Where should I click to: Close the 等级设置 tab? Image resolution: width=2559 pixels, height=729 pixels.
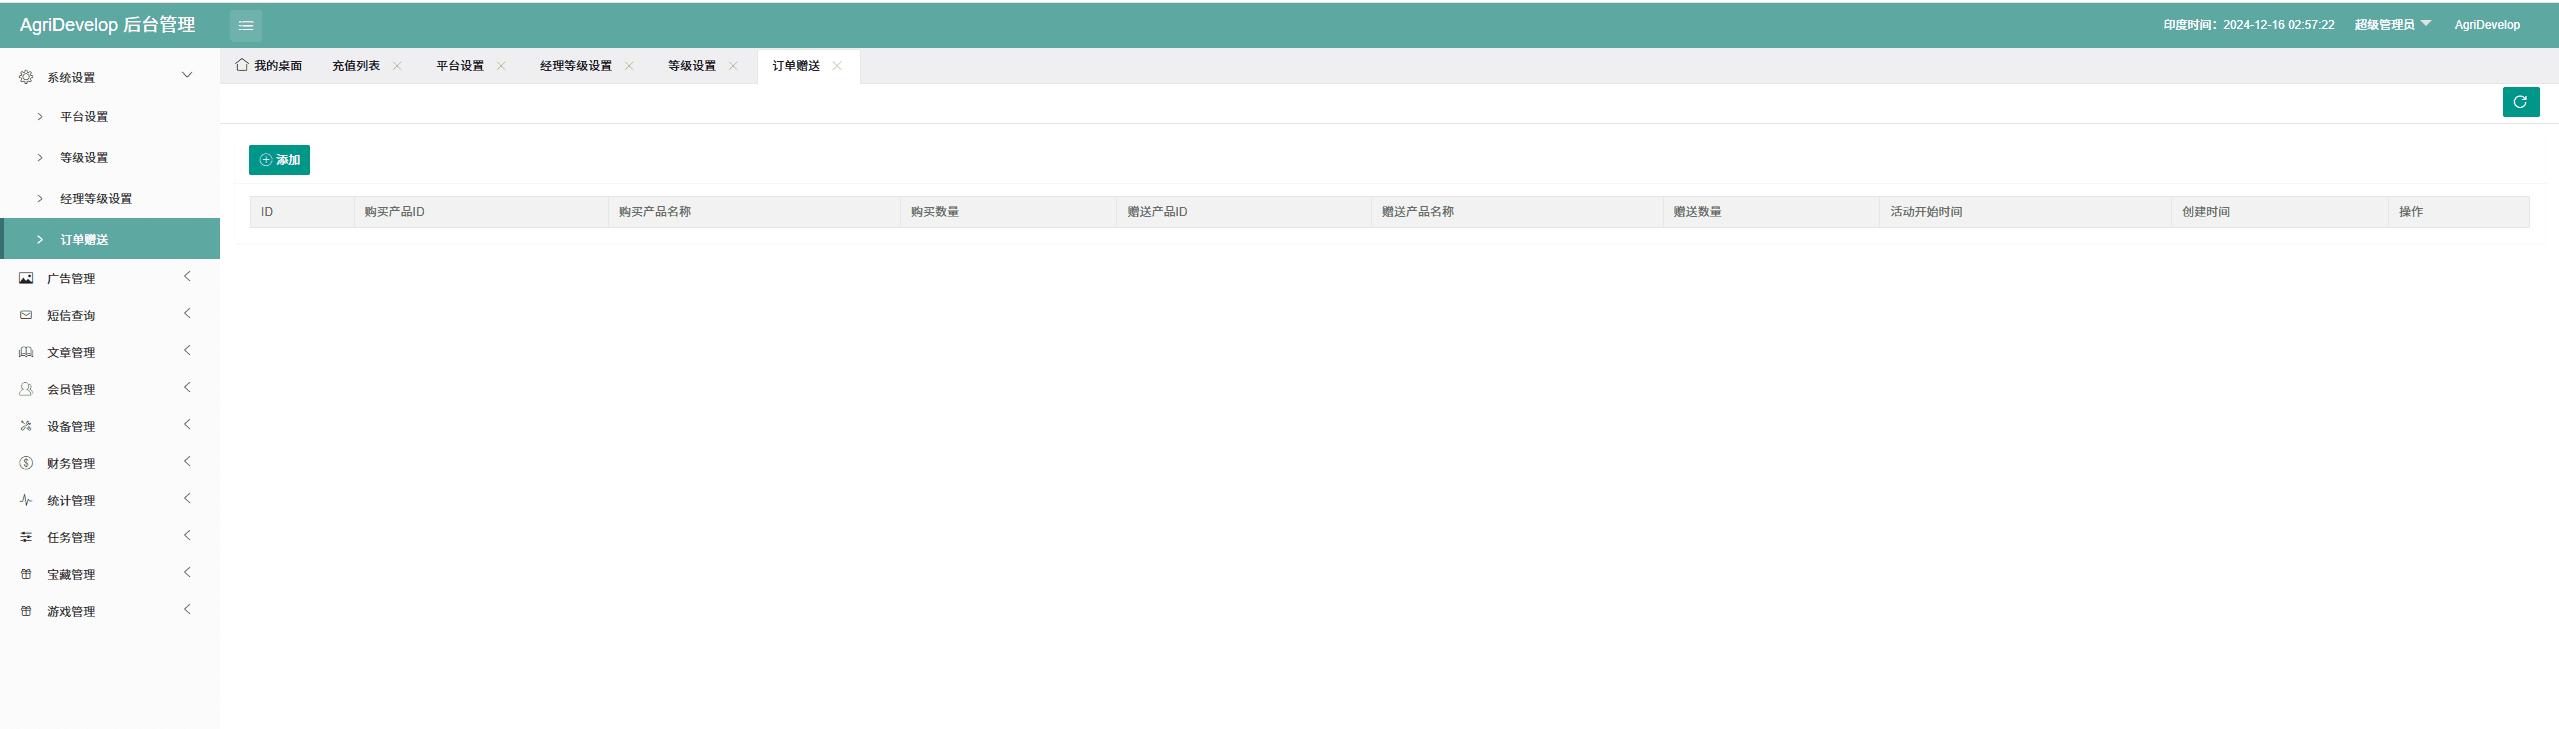coord(733,66)
